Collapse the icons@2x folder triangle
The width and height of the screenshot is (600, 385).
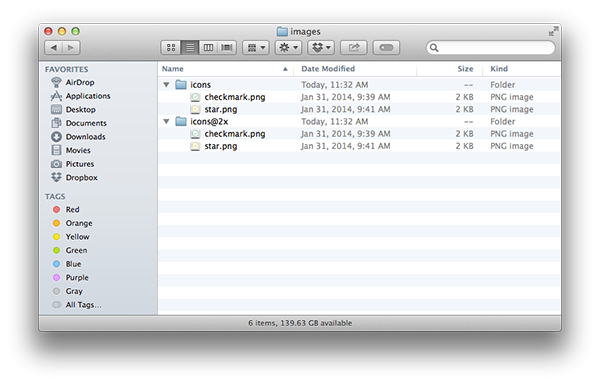tap(166, 121)
